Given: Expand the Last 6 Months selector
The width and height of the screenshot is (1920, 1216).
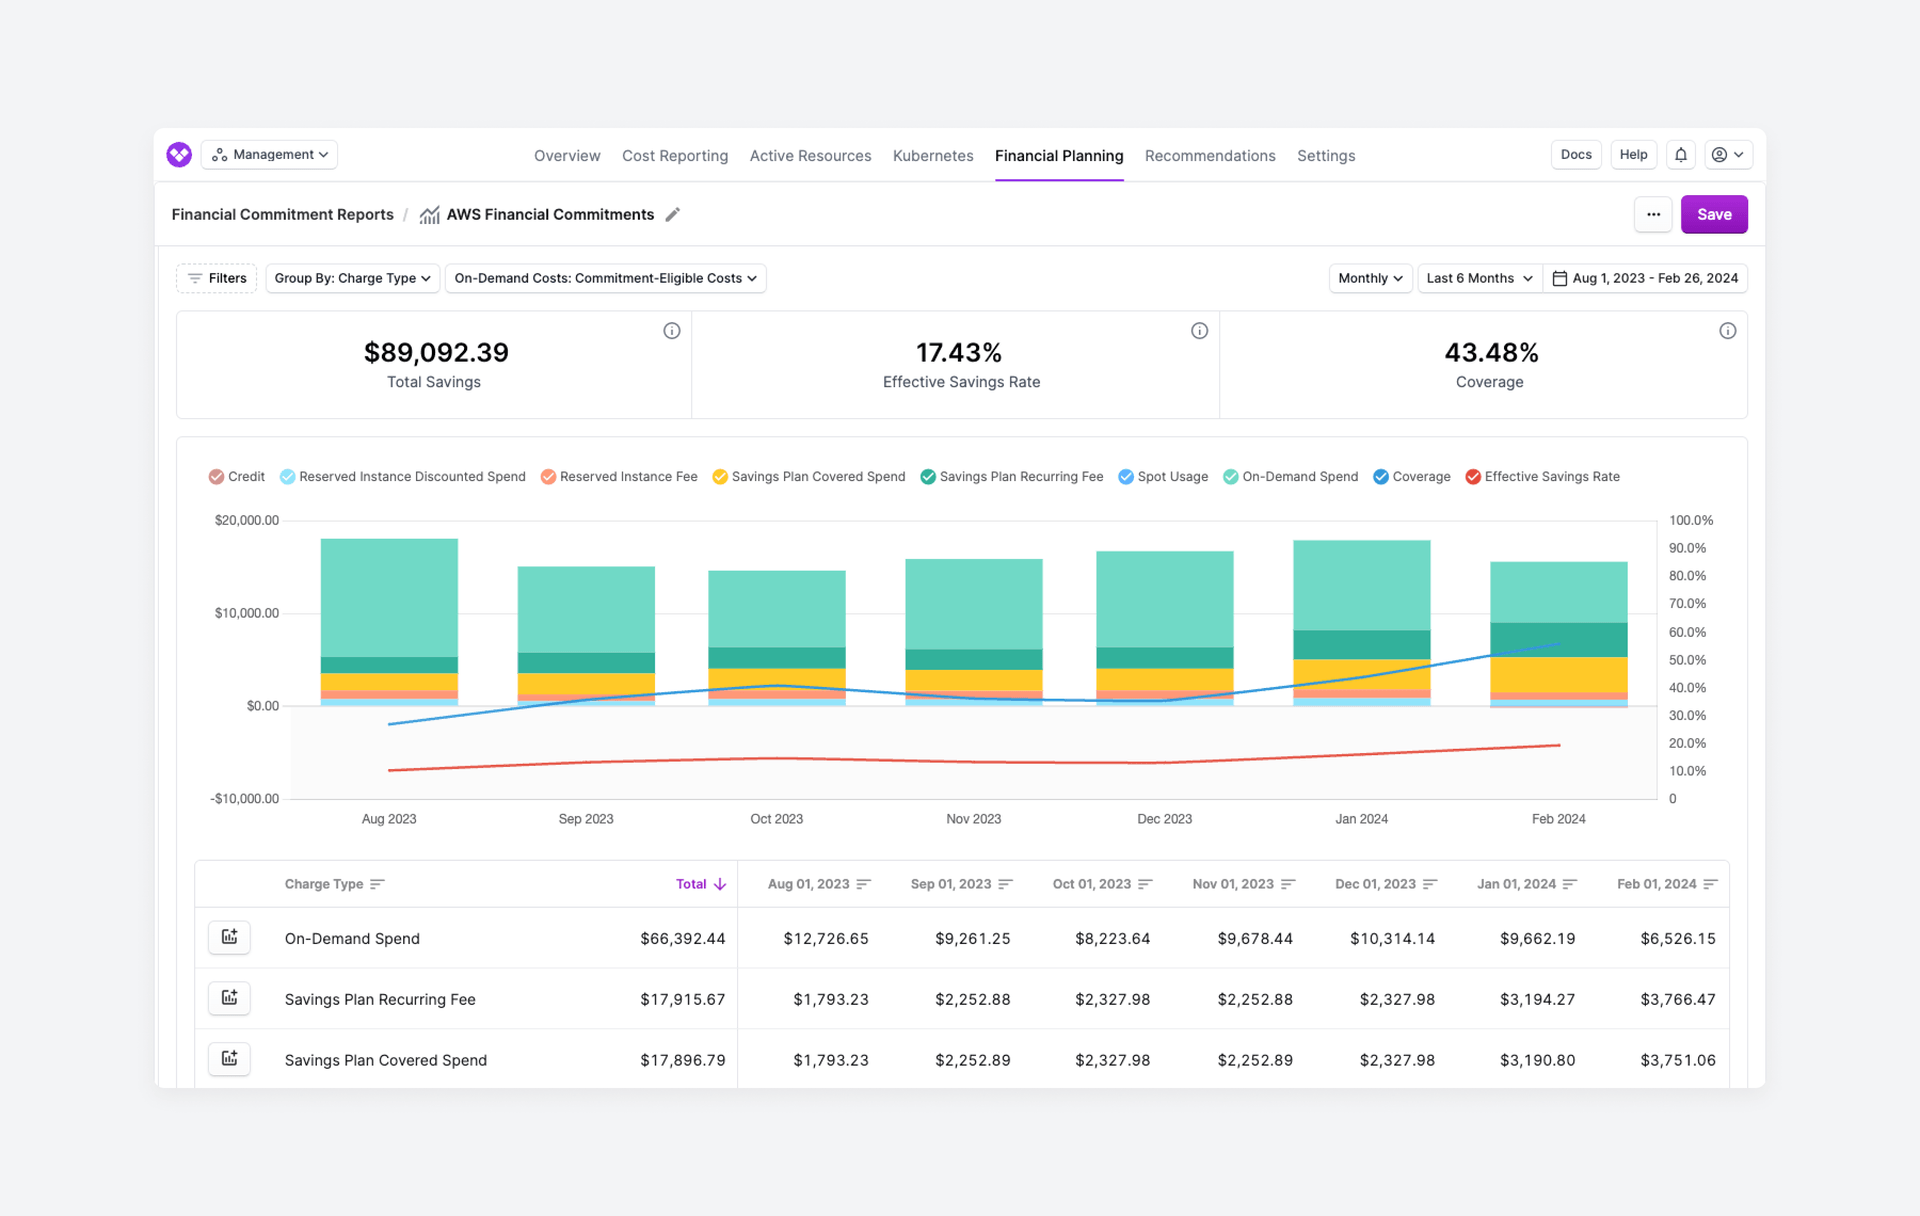Looking at the screenshot, I should (x=1478, y=278).
